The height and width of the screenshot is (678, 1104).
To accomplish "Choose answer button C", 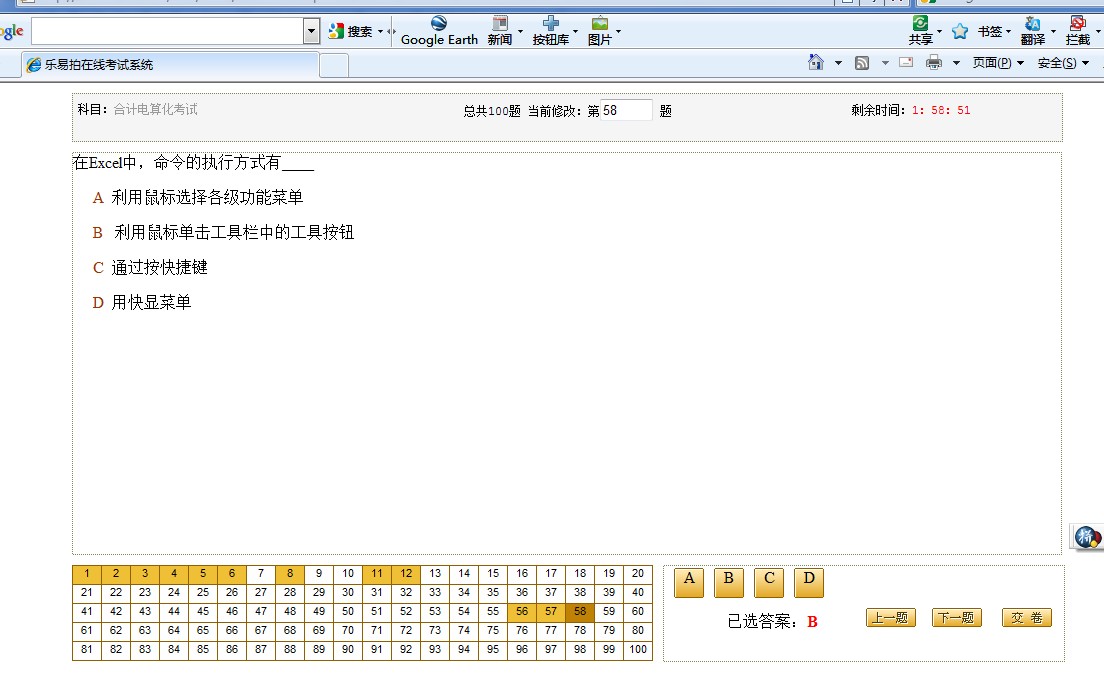I will 769,582.
